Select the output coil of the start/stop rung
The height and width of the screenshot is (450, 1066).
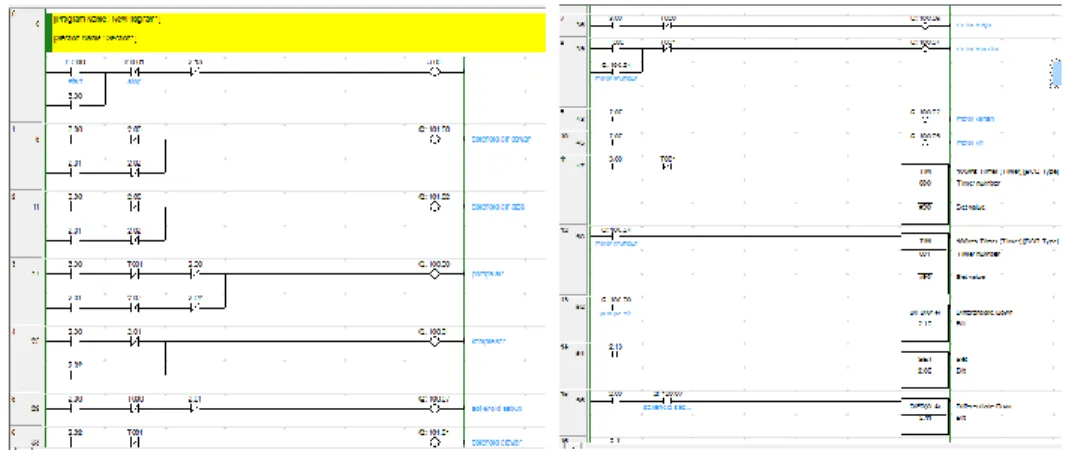(434, 71)
